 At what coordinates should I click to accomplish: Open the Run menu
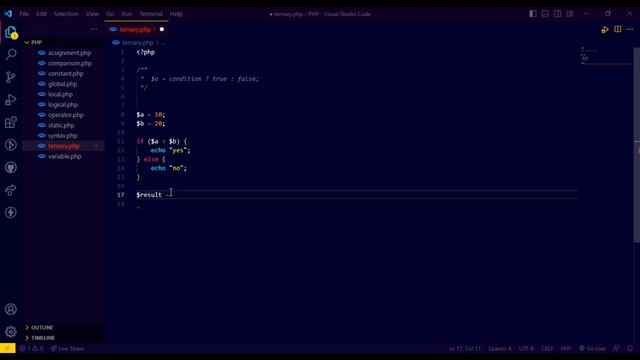point(127,13)
